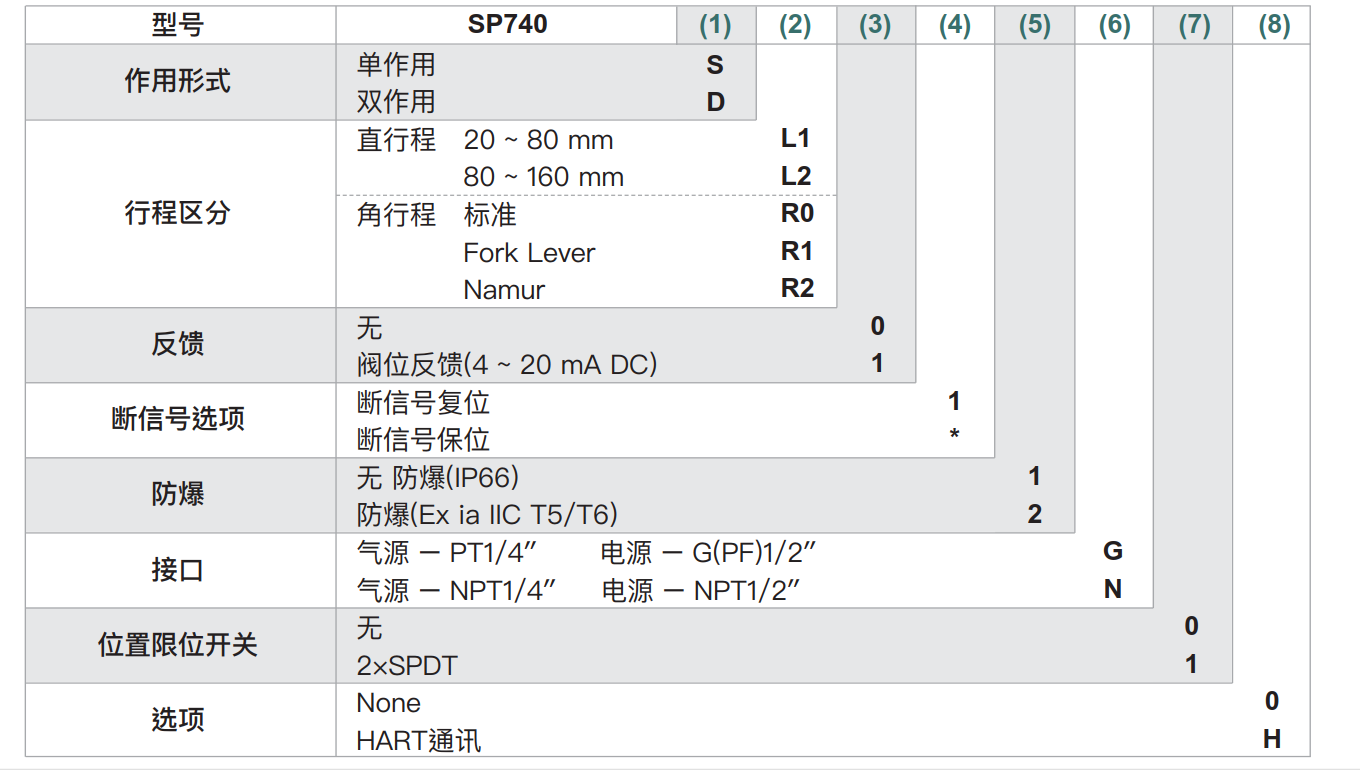
Task: Click the SP740 model header cell
Action: 507,25
